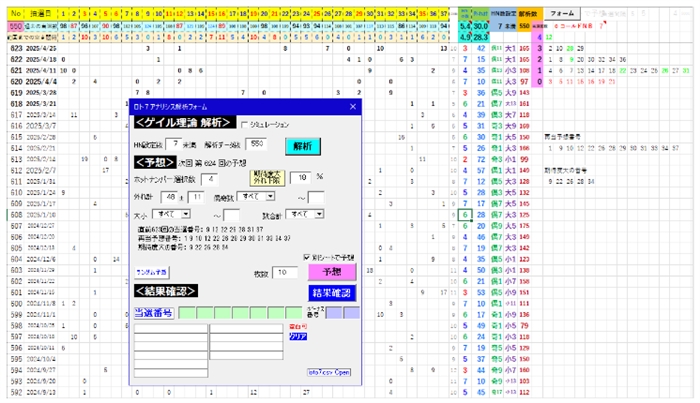Enable the シミュレーション checkbox
The height and width of the screenshot is (403, 700).
pyautogui.click(x=243, y=125)
